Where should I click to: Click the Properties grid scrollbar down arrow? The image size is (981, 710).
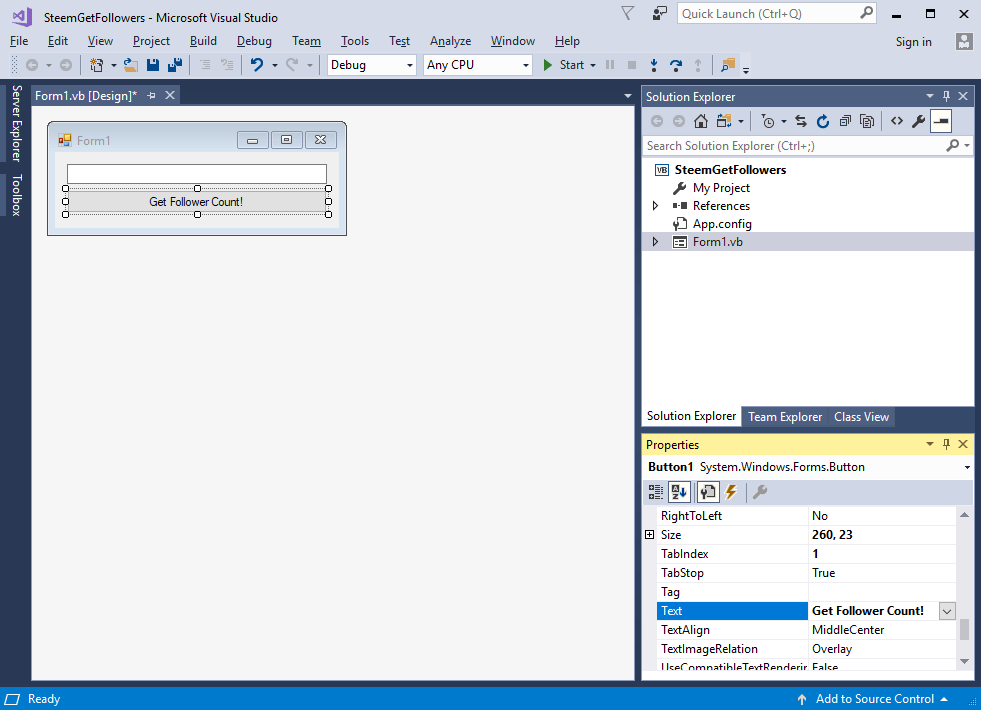tap(965, 661)
